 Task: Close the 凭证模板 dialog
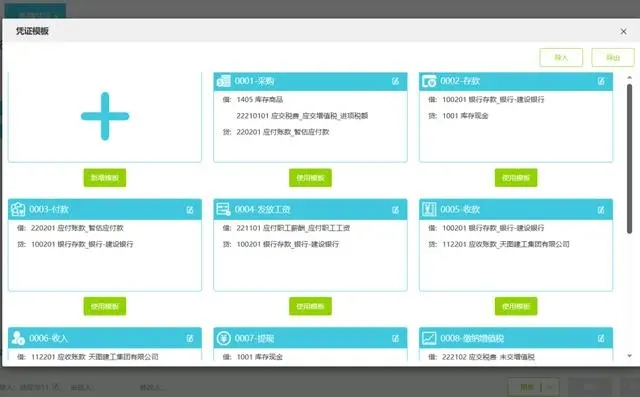click(623, 31)
